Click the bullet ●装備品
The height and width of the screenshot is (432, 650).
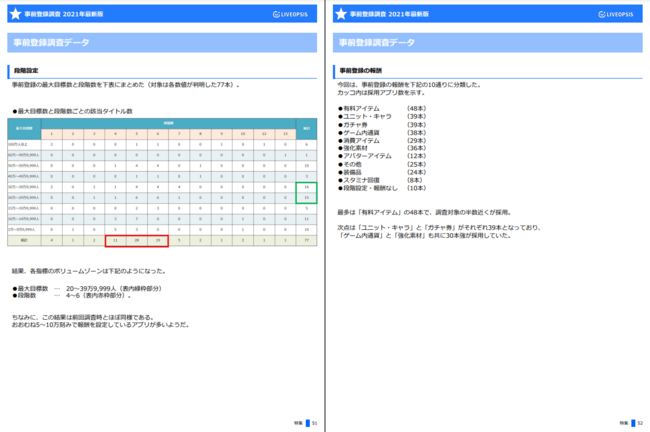(349, 172)
